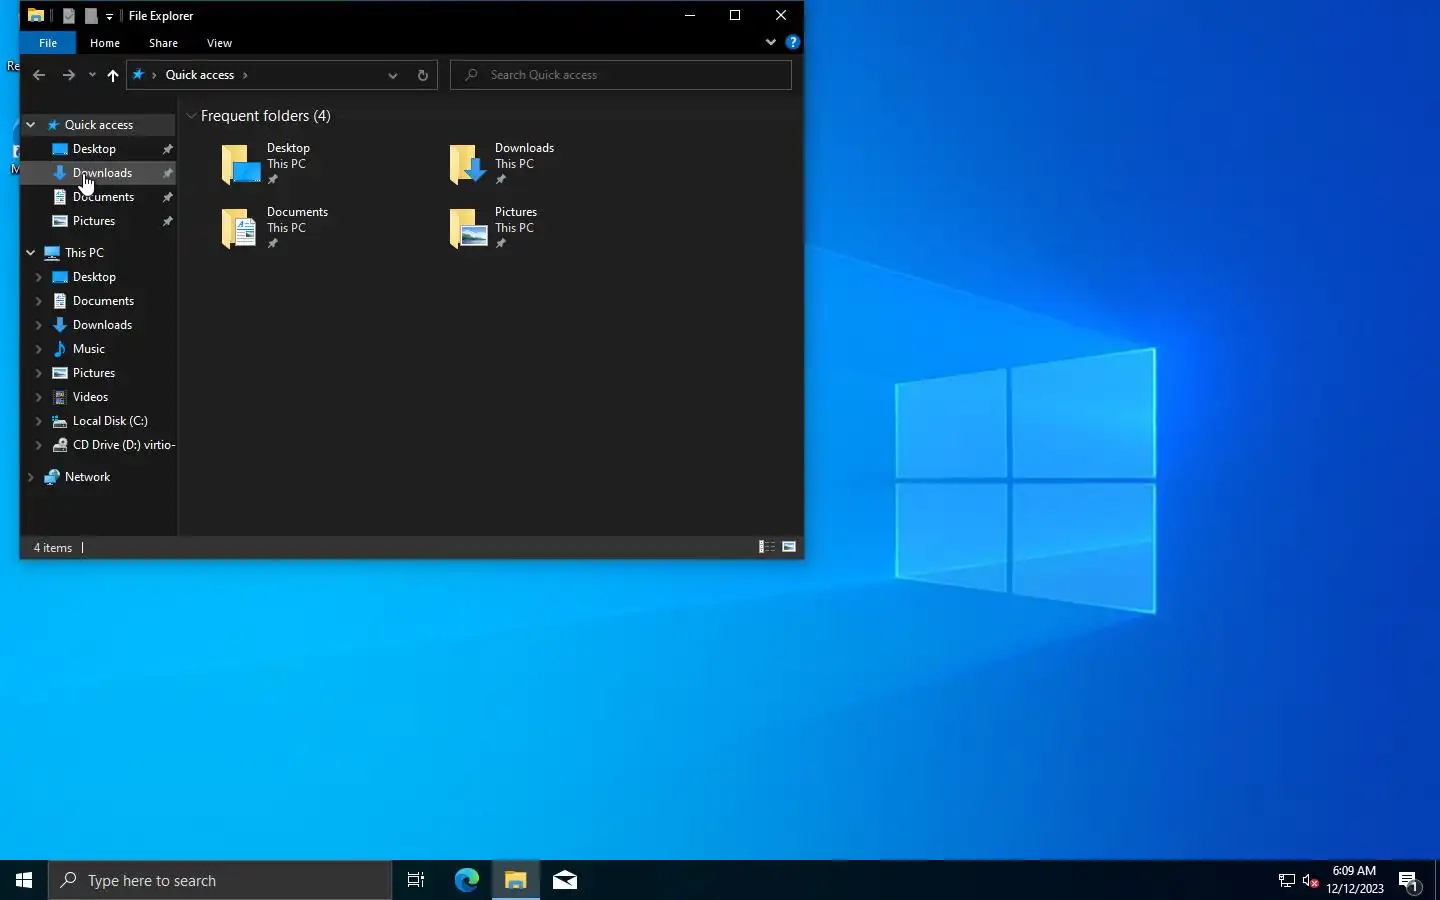Open the Recent locations dropdown arrow
This screenshot has height=900, width=1440.
tap(92, 75)
